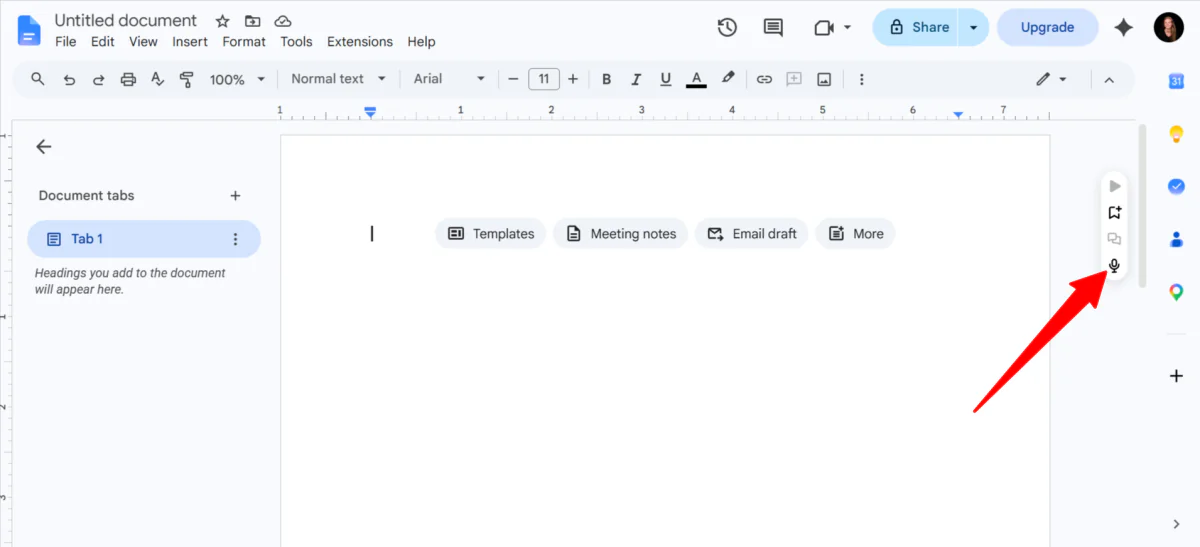Viewport: 1200px width, 547px height.
Task: Click the voice typing microphone icon
Action: pos(1114,266)
